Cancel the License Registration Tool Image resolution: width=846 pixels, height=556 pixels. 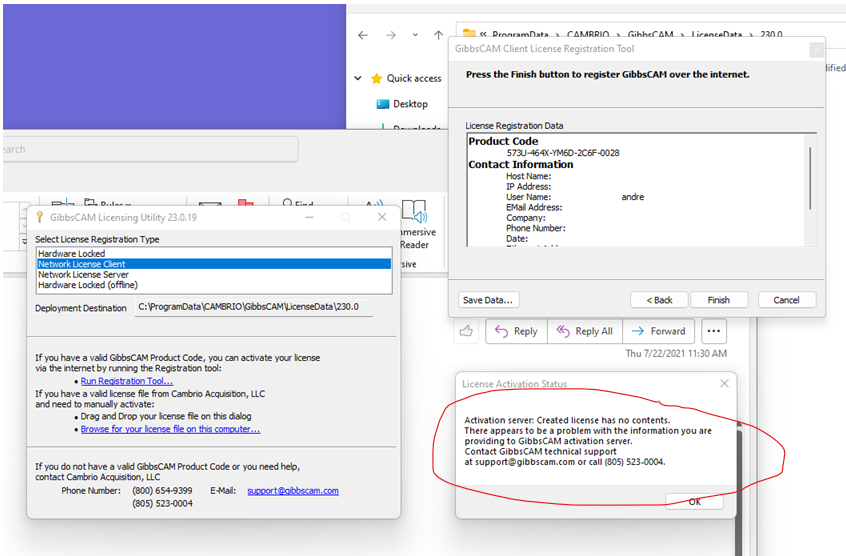point(787,300)
